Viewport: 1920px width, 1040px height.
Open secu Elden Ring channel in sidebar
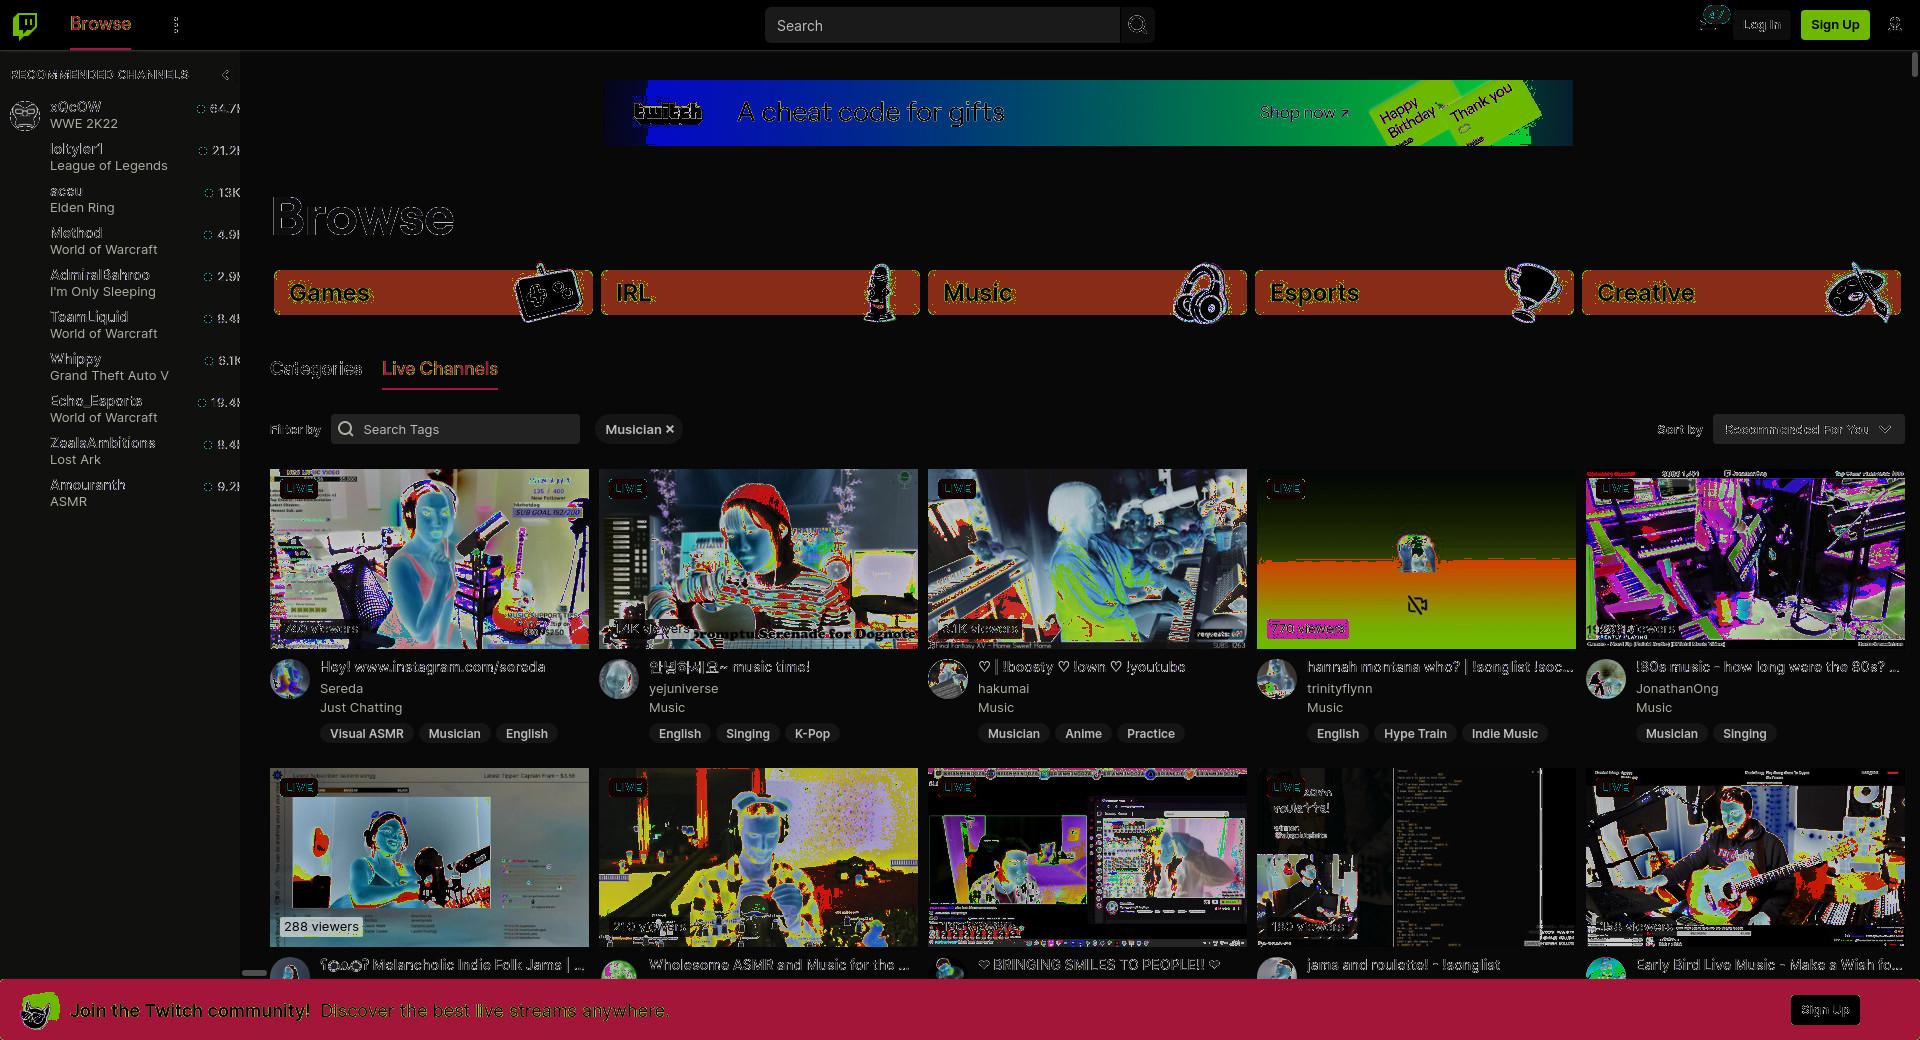click(x=120, y=199)
